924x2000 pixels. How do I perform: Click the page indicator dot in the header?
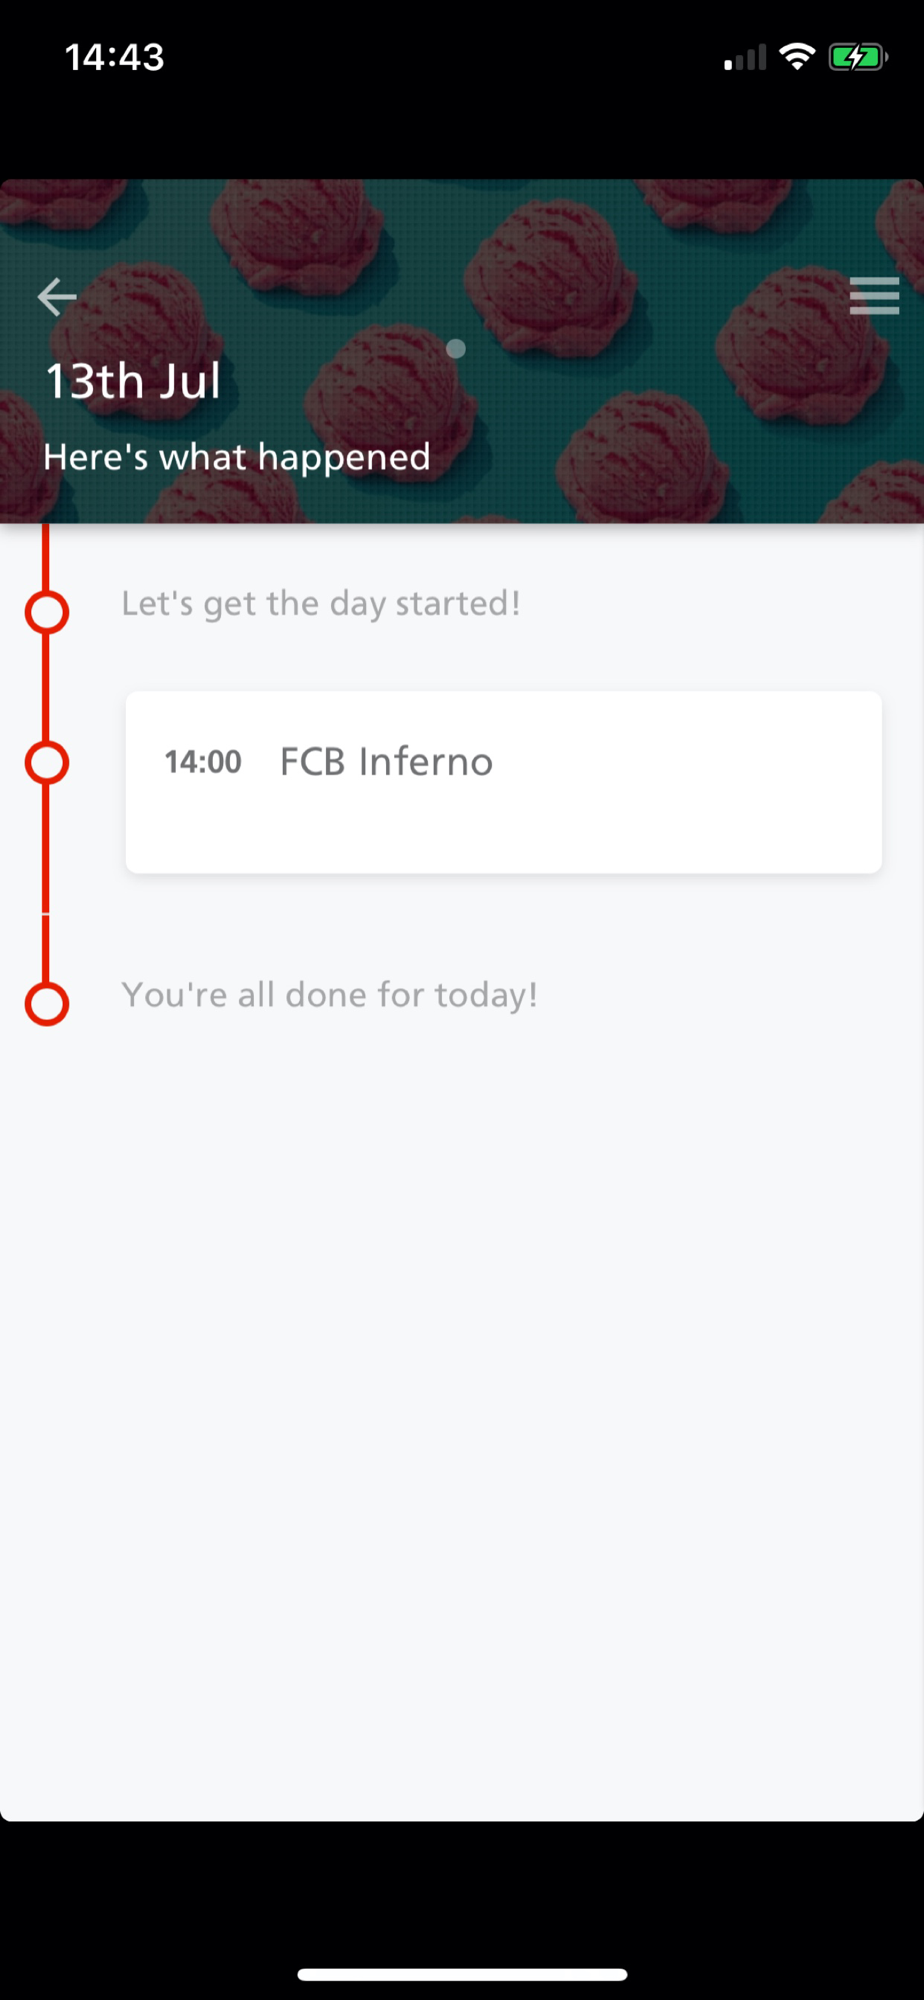pos(456,349)
